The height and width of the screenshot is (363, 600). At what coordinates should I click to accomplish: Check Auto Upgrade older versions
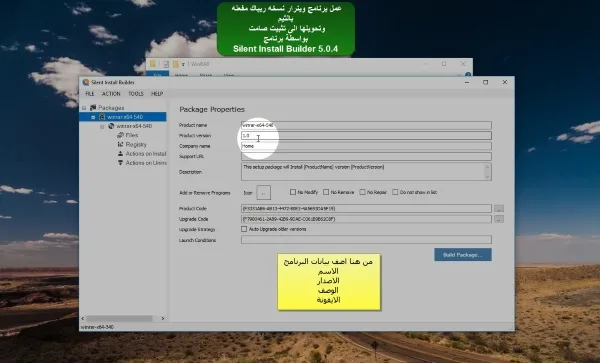click(244, 229)
